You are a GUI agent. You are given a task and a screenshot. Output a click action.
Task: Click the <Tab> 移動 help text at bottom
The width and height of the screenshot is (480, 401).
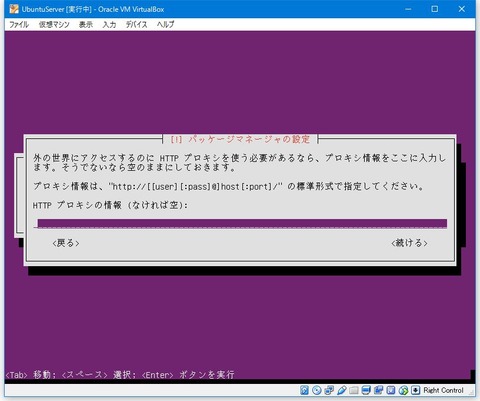click(x=31, y=375)
